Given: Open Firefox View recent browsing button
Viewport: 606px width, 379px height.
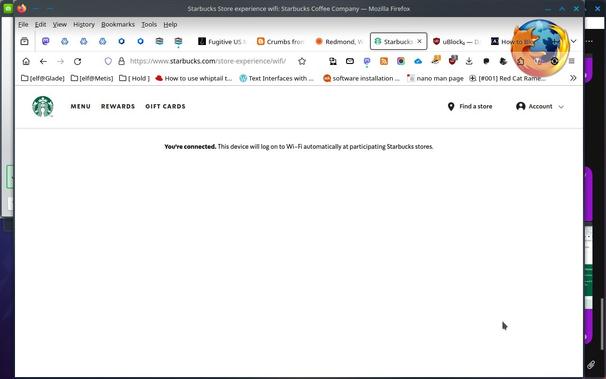Looking at the screenshot, I should tap(24, 41).
